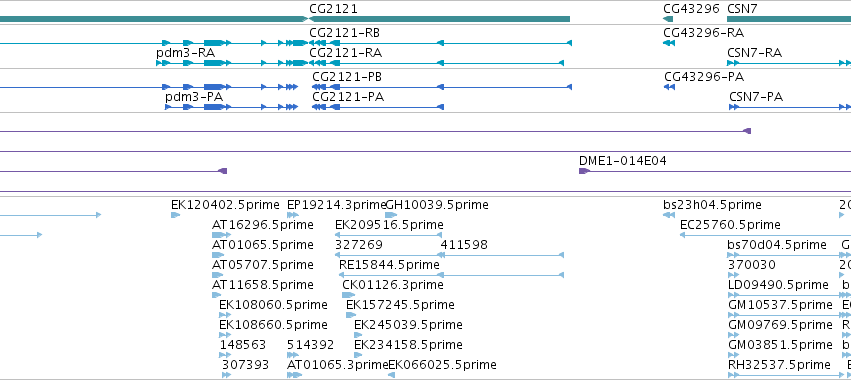Select the EC25760.5prime EST label

[x=730, y=225]
